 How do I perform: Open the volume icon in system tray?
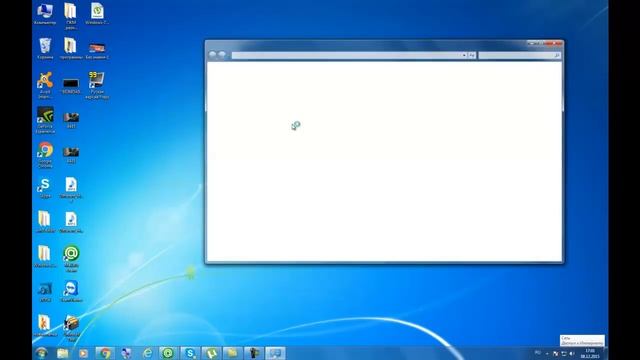572,353
